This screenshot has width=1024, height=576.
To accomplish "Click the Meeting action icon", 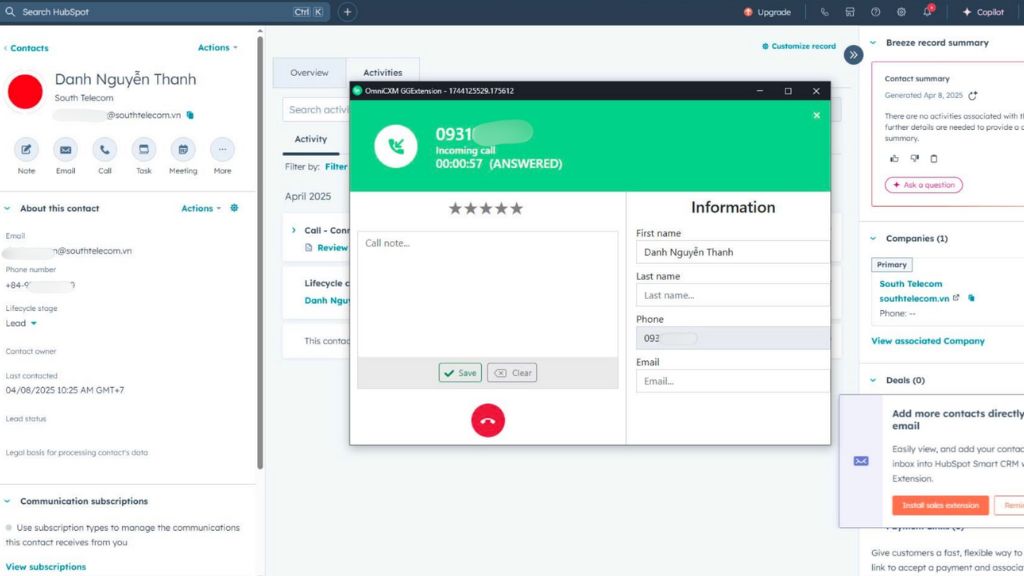I will pos(183,150).
